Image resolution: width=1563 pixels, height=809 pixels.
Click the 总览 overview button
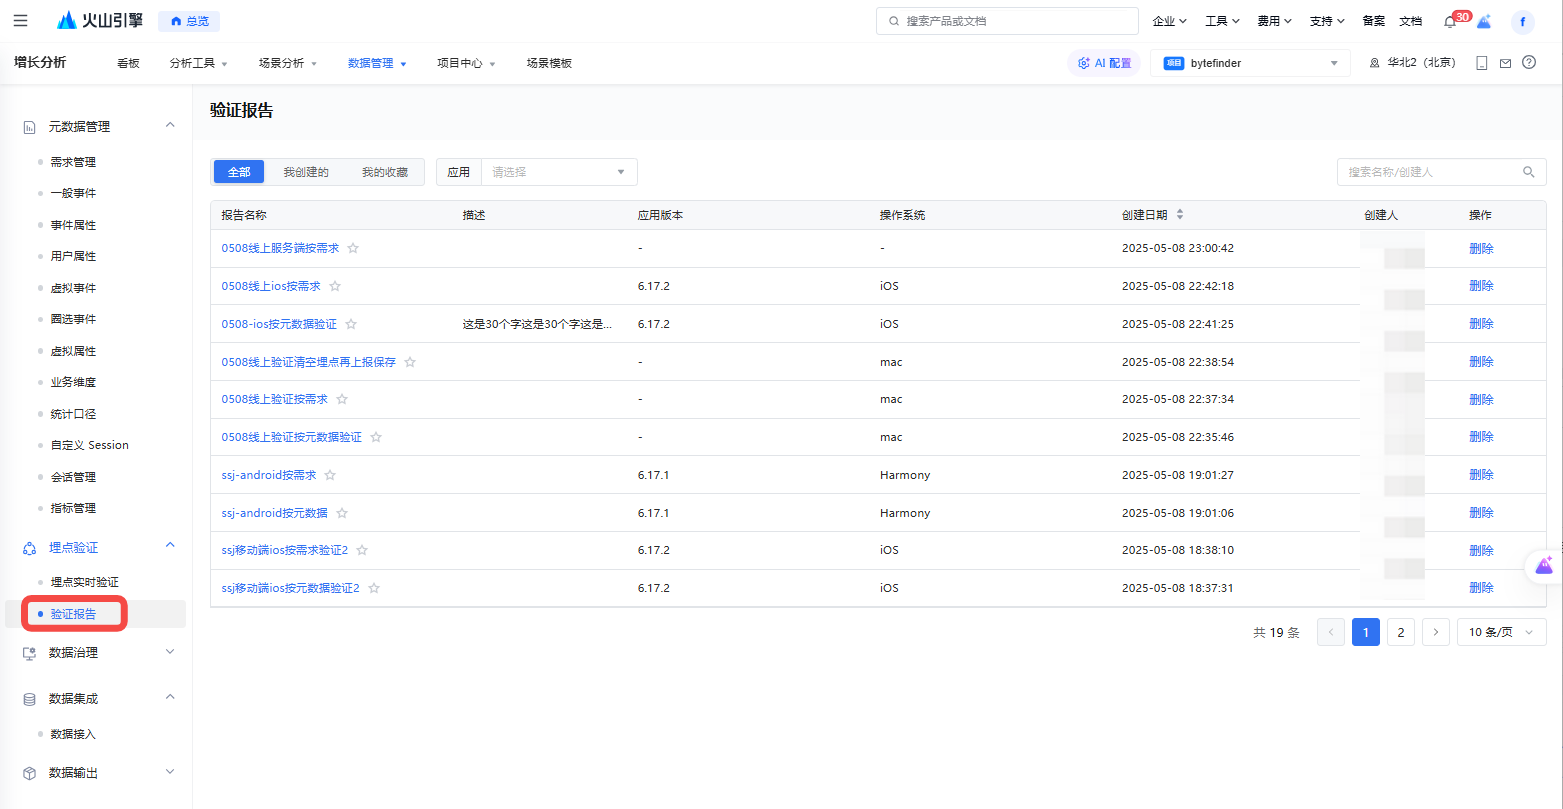(189, 21)
